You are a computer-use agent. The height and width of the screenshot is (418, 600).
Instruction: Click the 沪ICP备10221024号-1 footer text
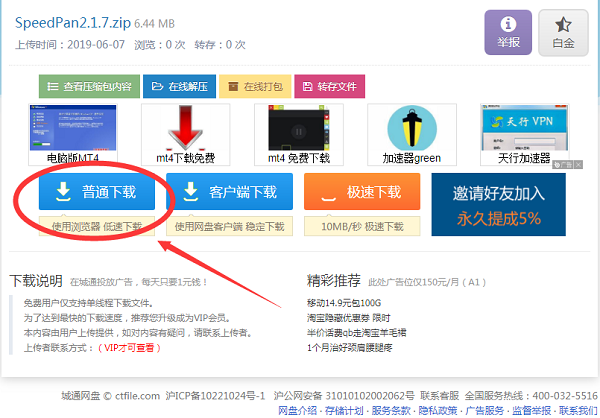click(x=215, y=395)
